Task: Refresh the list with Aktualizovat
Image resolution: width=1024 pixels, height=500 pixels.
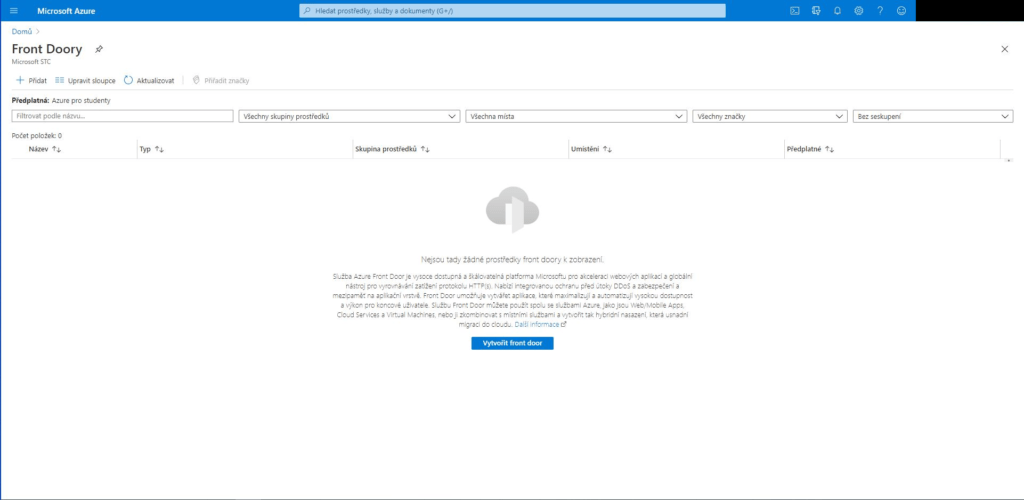Action: [x=149, y=80]
